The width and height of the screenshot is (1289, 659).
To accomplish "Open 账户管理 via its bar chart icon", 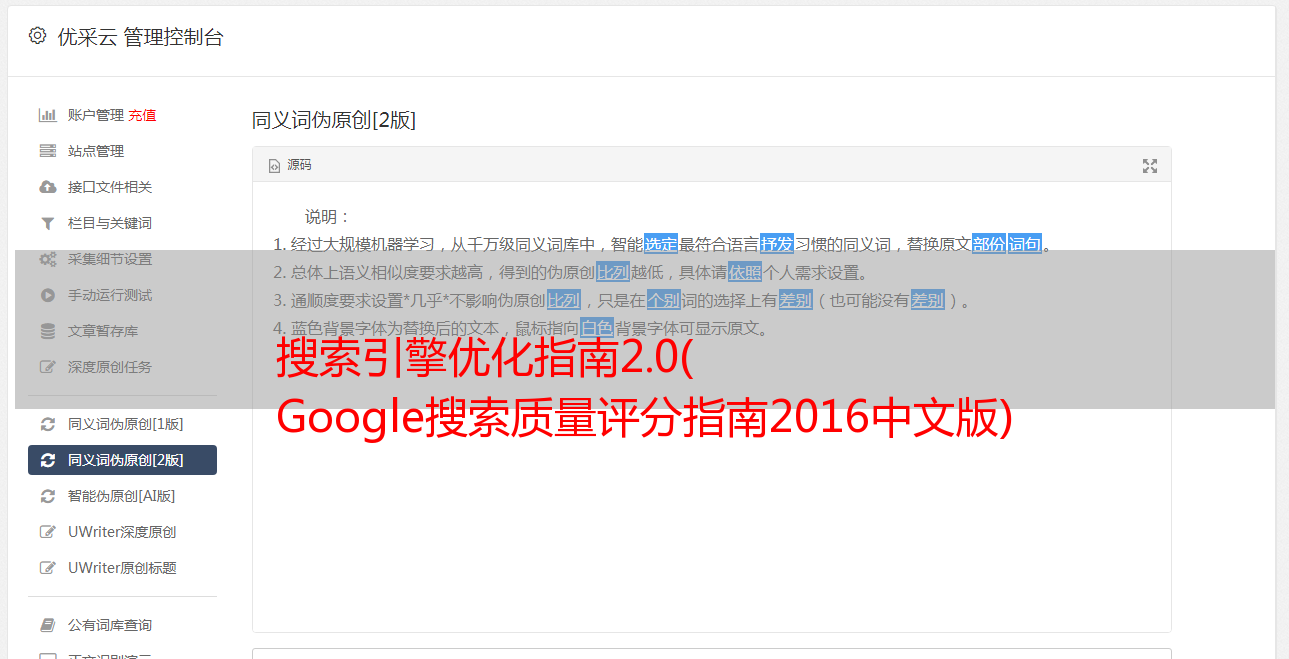I will (47, 115).
